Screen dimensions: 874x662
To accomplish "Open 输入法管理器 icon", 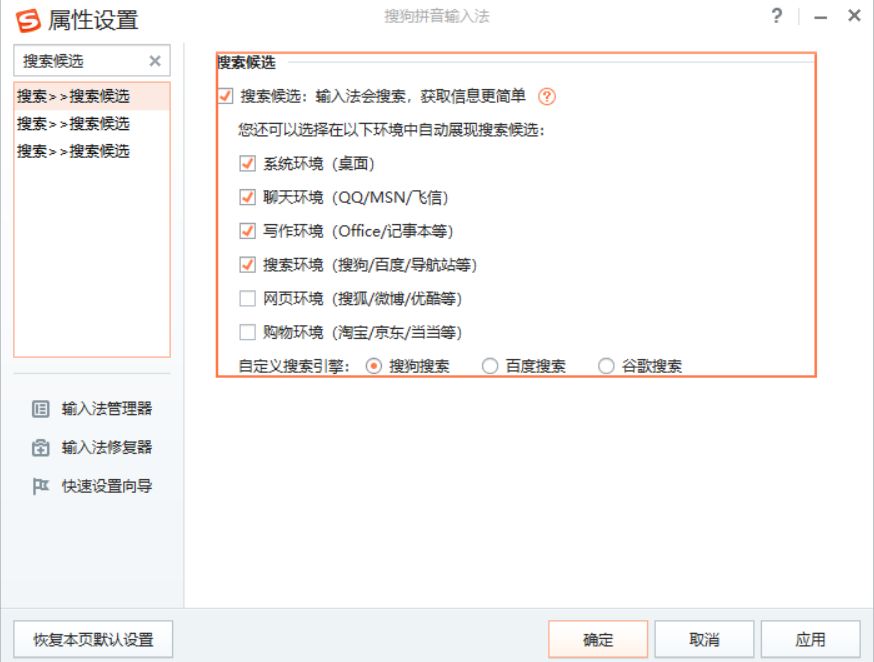I will click(x=41, y=409).
